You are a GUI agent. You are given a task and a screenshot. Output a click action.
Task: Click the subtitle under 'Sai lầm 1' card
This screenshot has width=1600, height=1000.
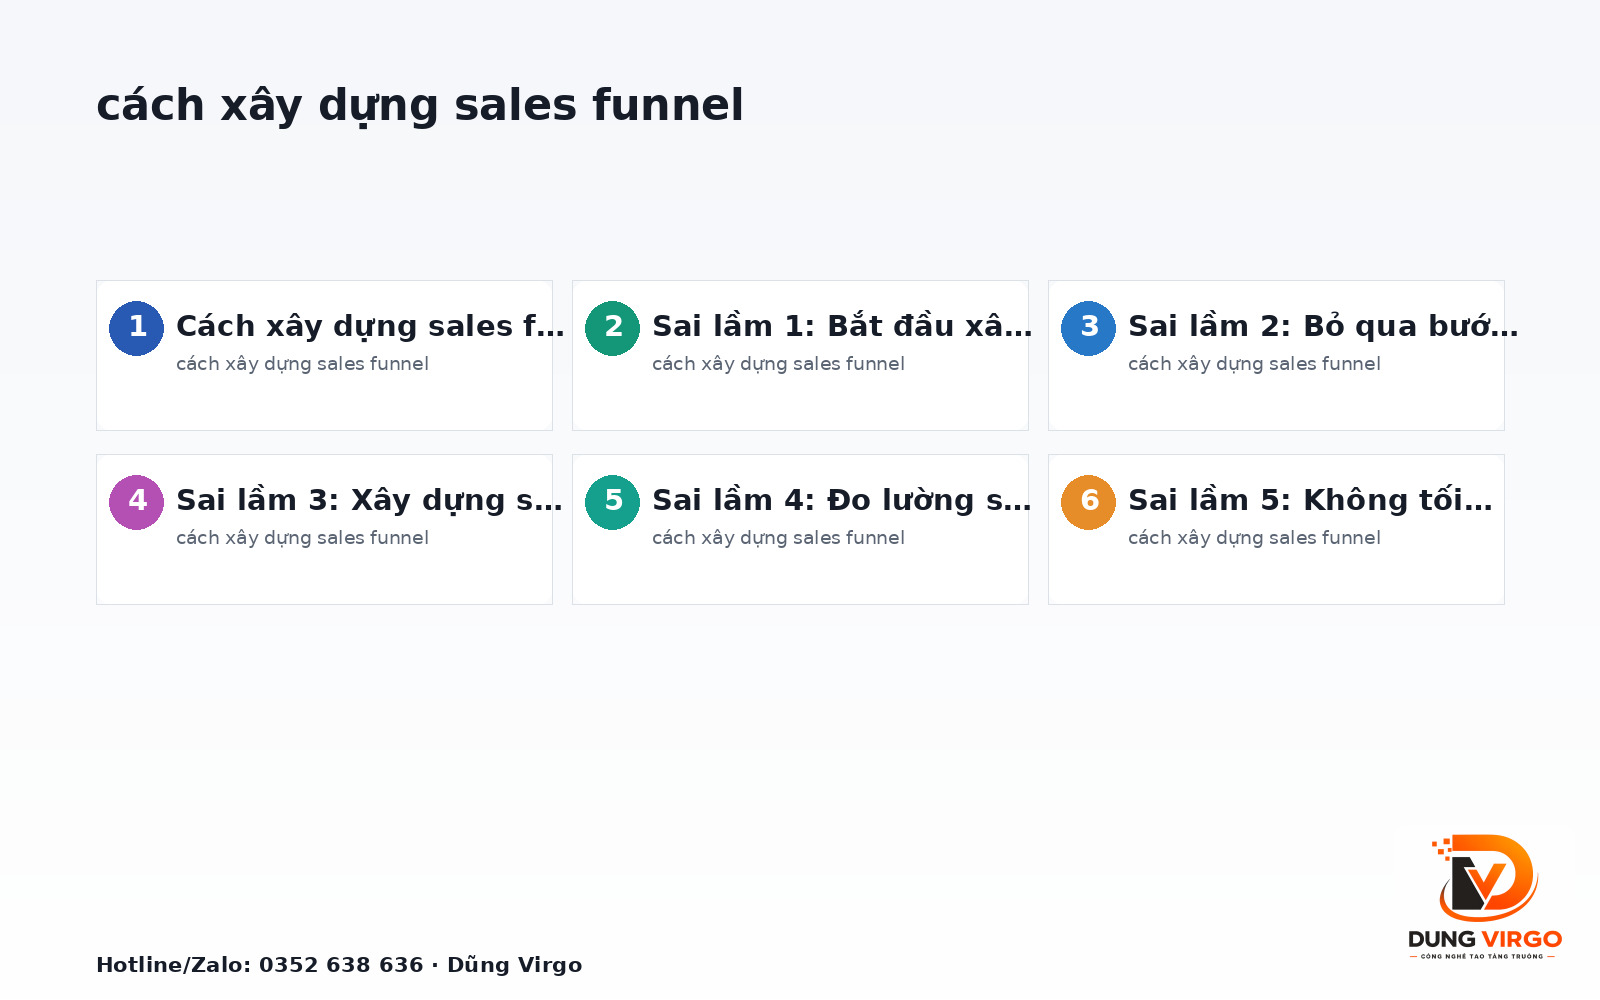[778, 364]
